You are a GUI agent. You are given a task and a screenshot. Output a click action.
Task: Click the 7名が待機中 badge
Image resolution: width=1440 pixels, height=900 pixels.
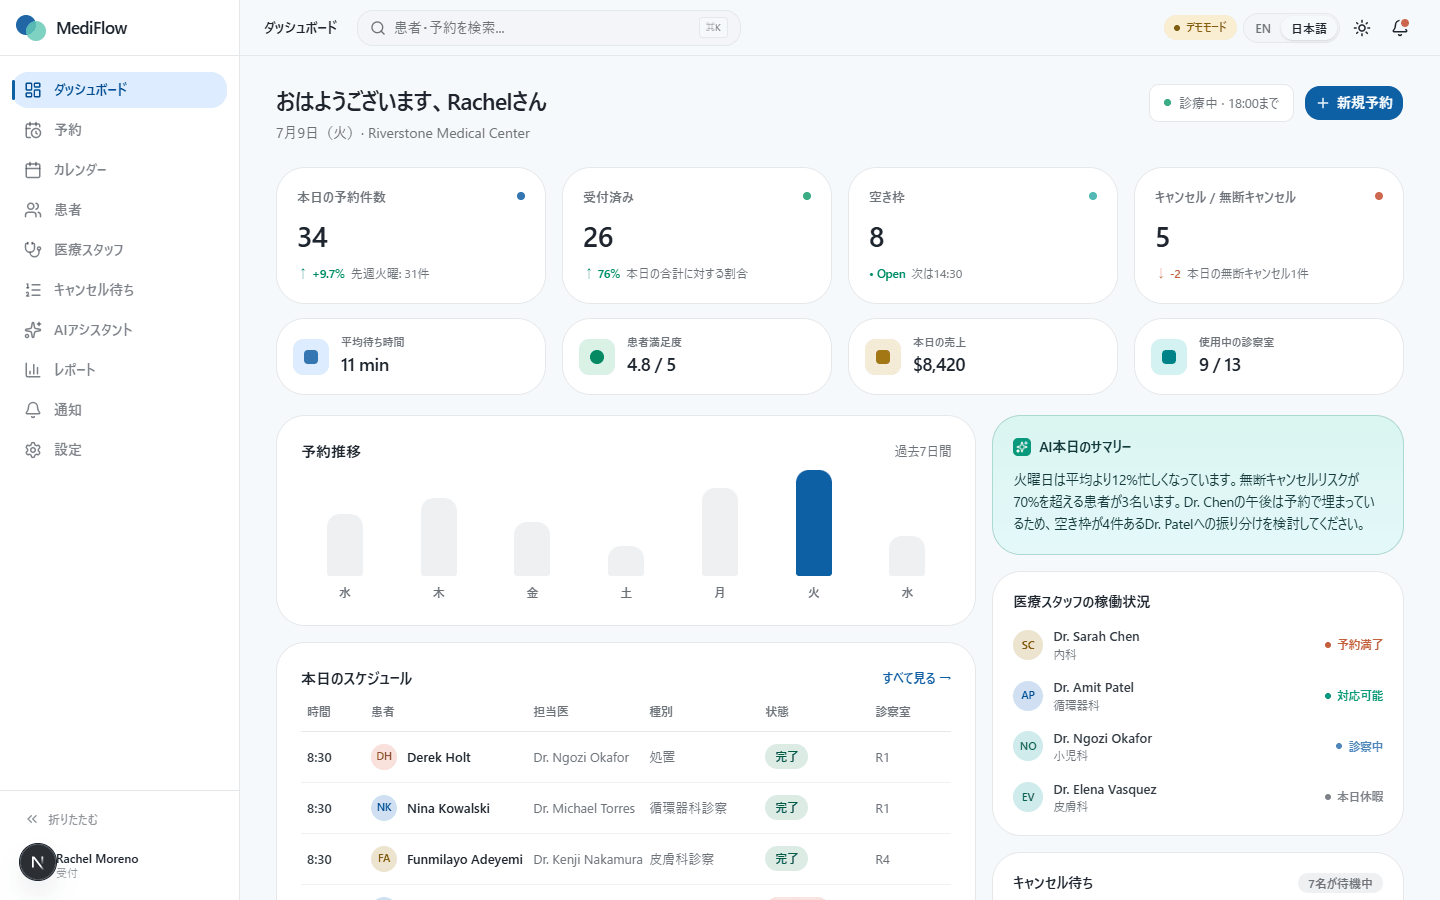pos(1340,883)
